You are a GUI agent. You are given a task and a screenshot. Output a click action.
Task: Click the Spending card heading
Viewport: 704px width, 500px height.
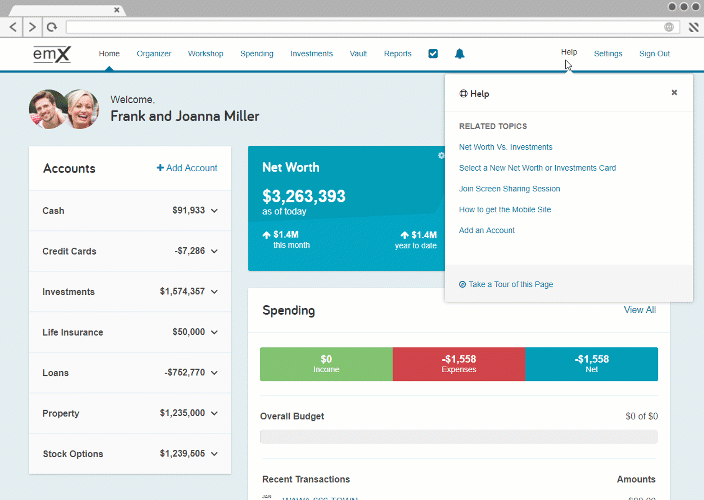click(289, 311)
